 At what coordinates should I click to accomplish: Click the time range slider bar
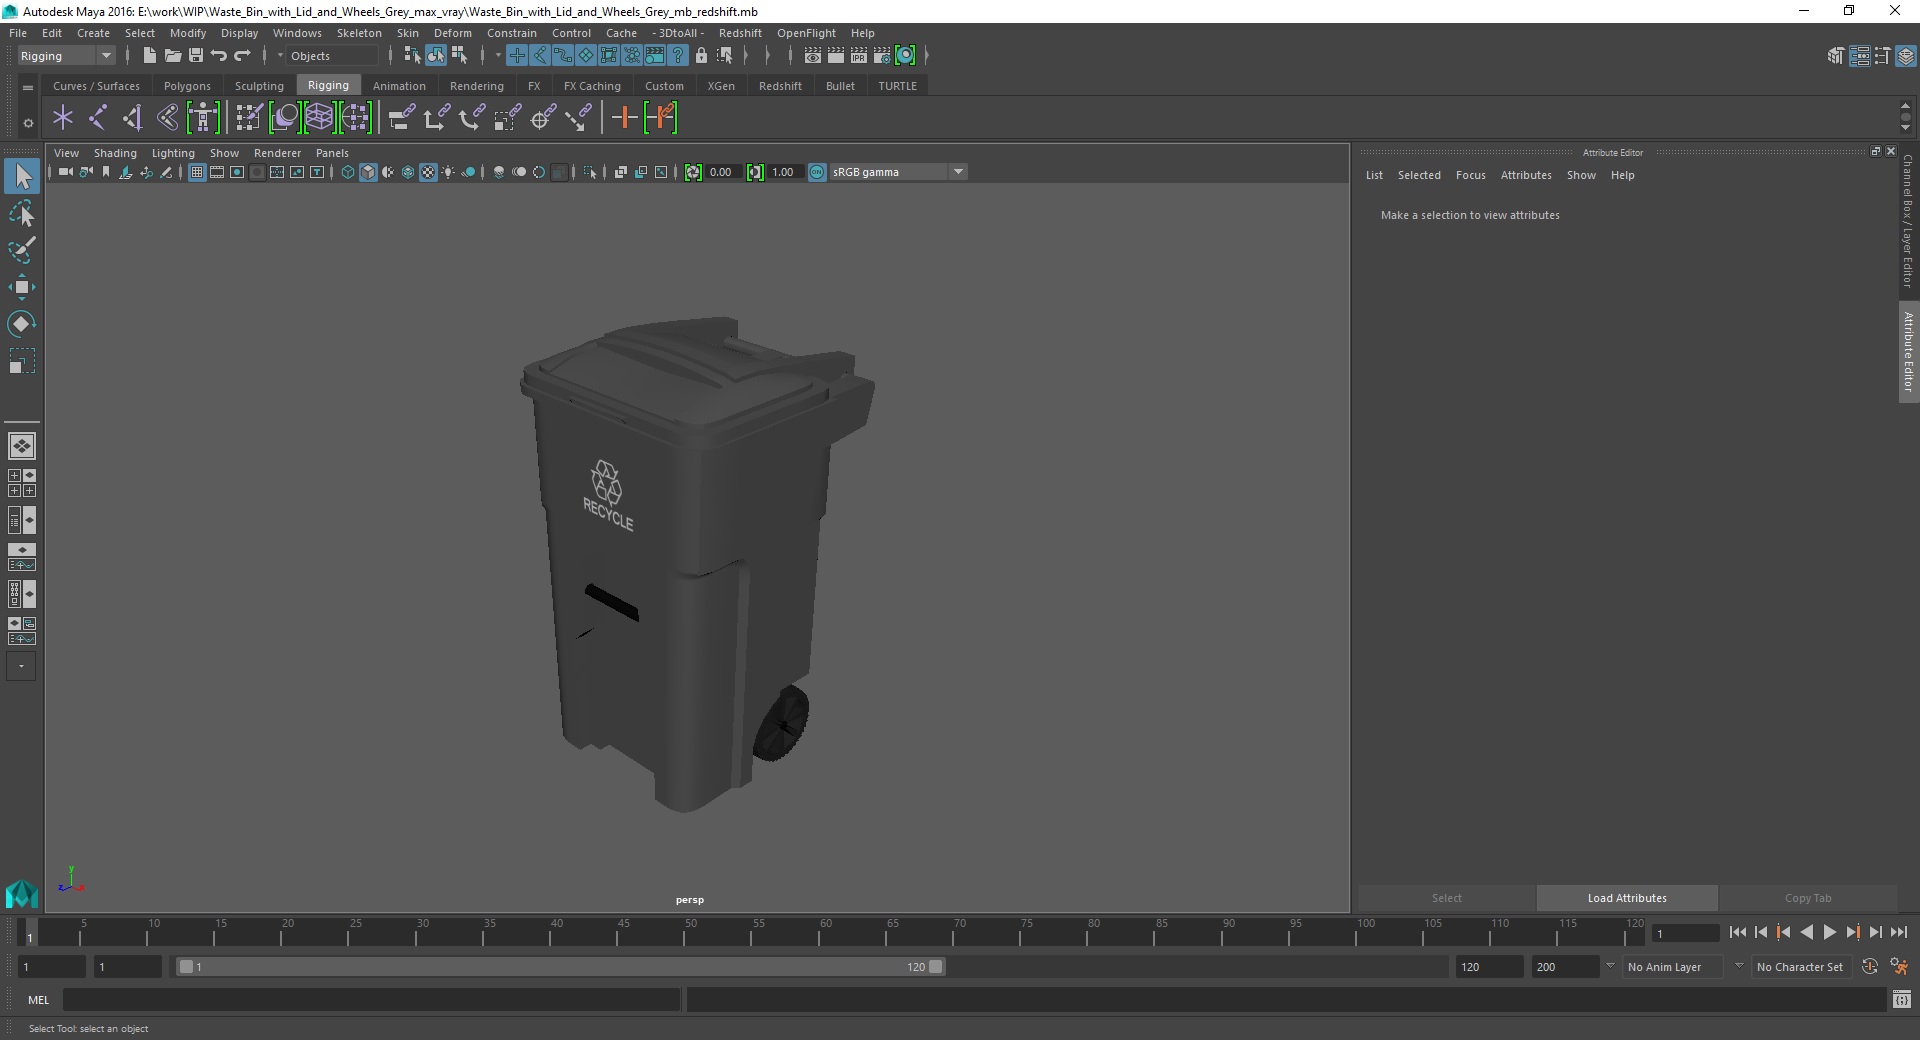[x=560, y=967]
